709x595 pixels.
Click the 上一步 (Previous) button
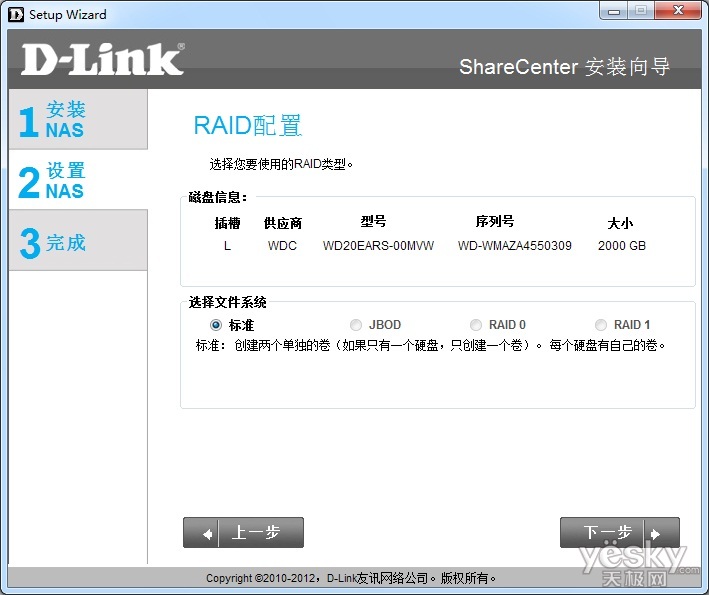243,533
